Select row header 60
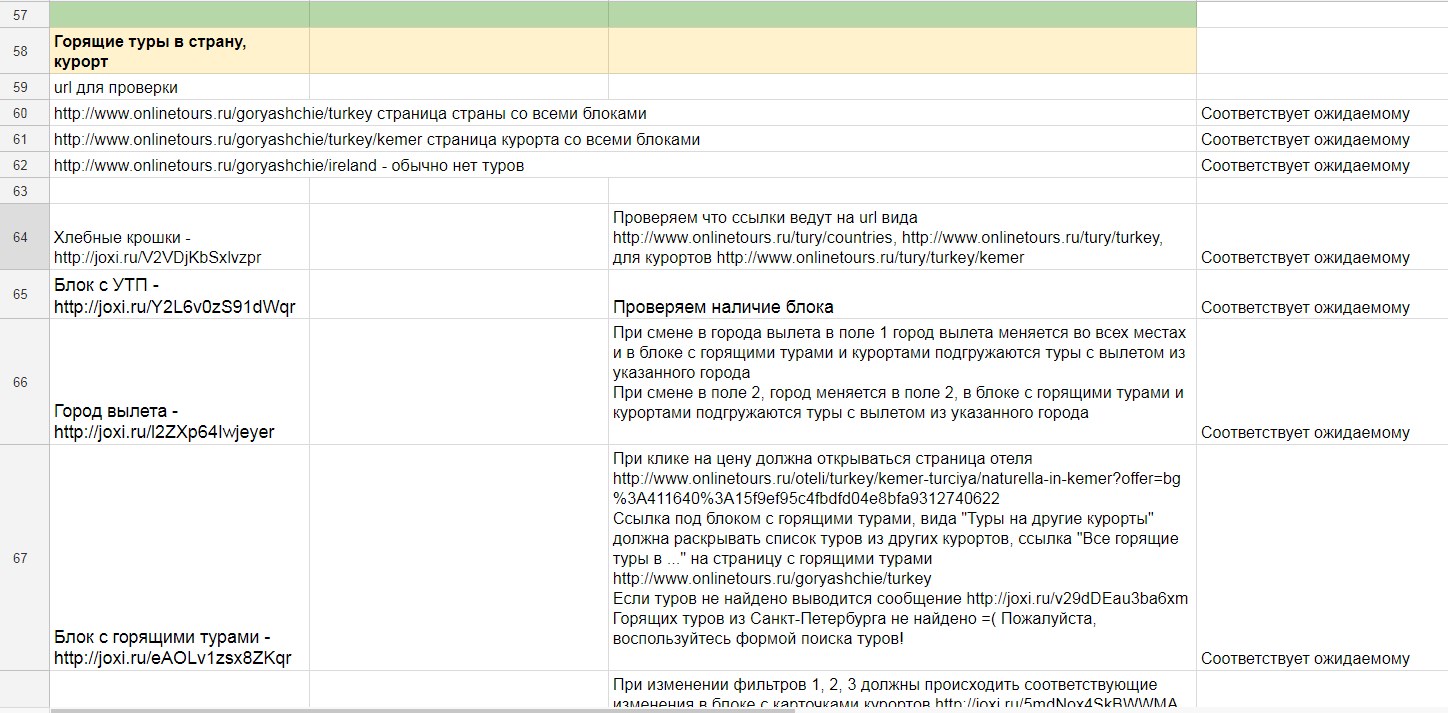This screenshot has width=1448, height=713. 24,113
